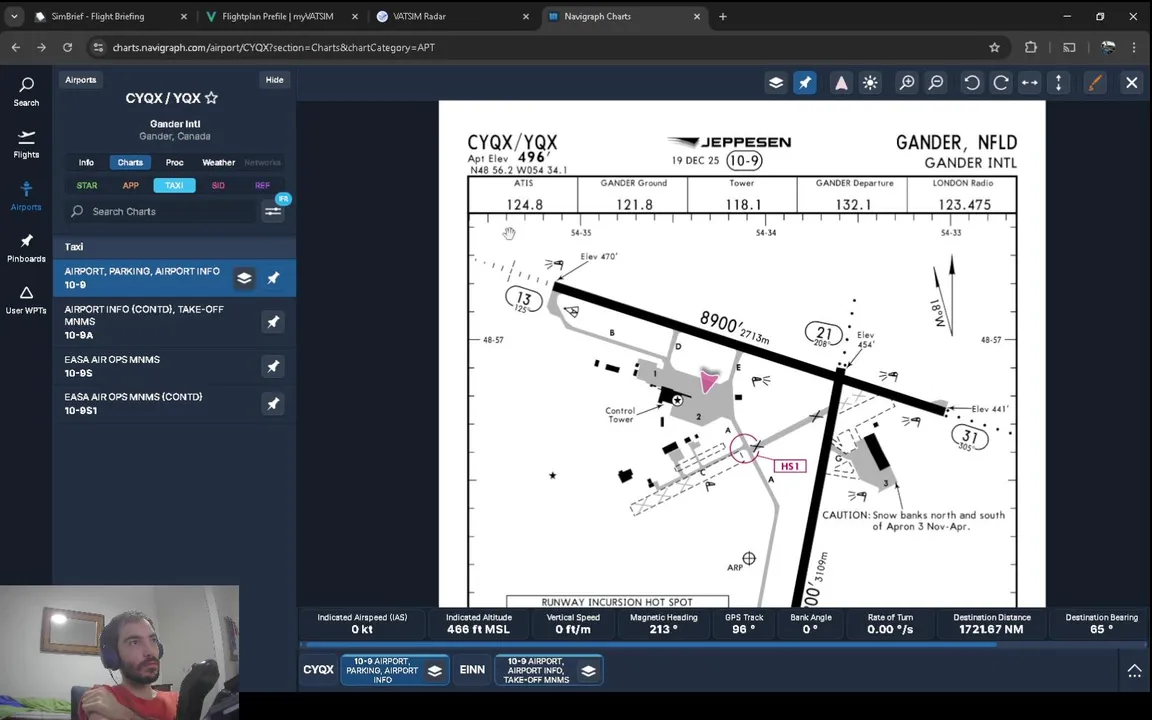This screenshot has height=720, width=1152.
Task: Select the Charts tab
Action: (x=130, y=162)
